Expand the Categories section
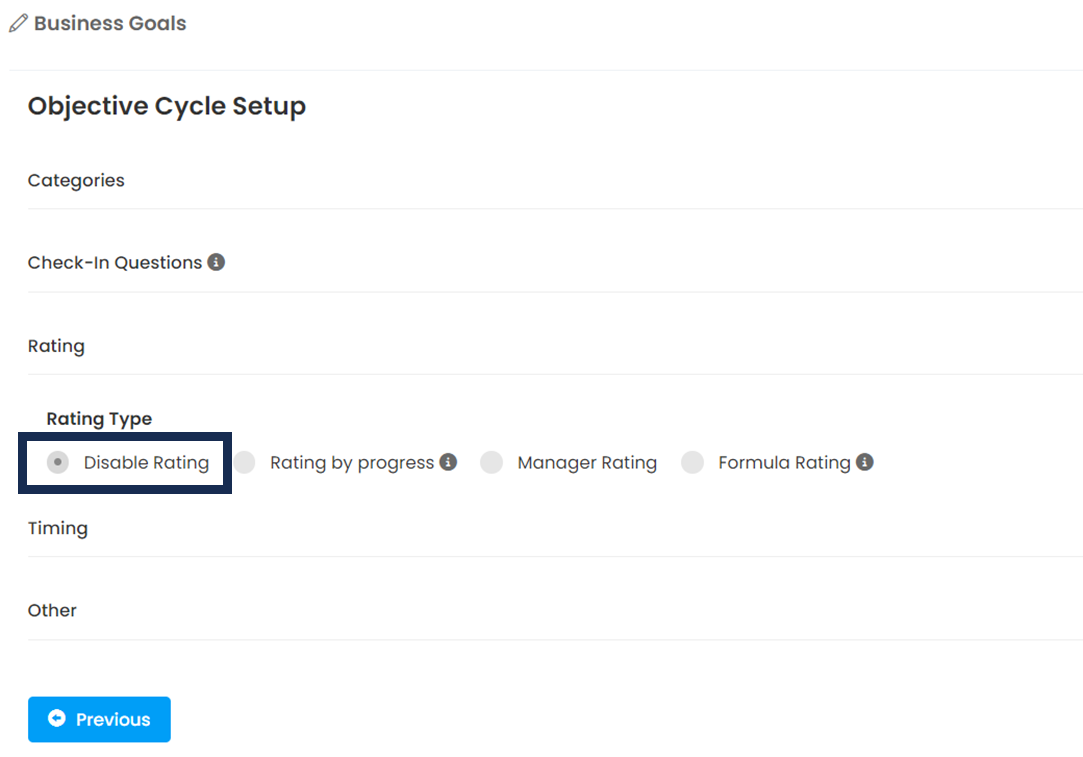 pos(76,181)
